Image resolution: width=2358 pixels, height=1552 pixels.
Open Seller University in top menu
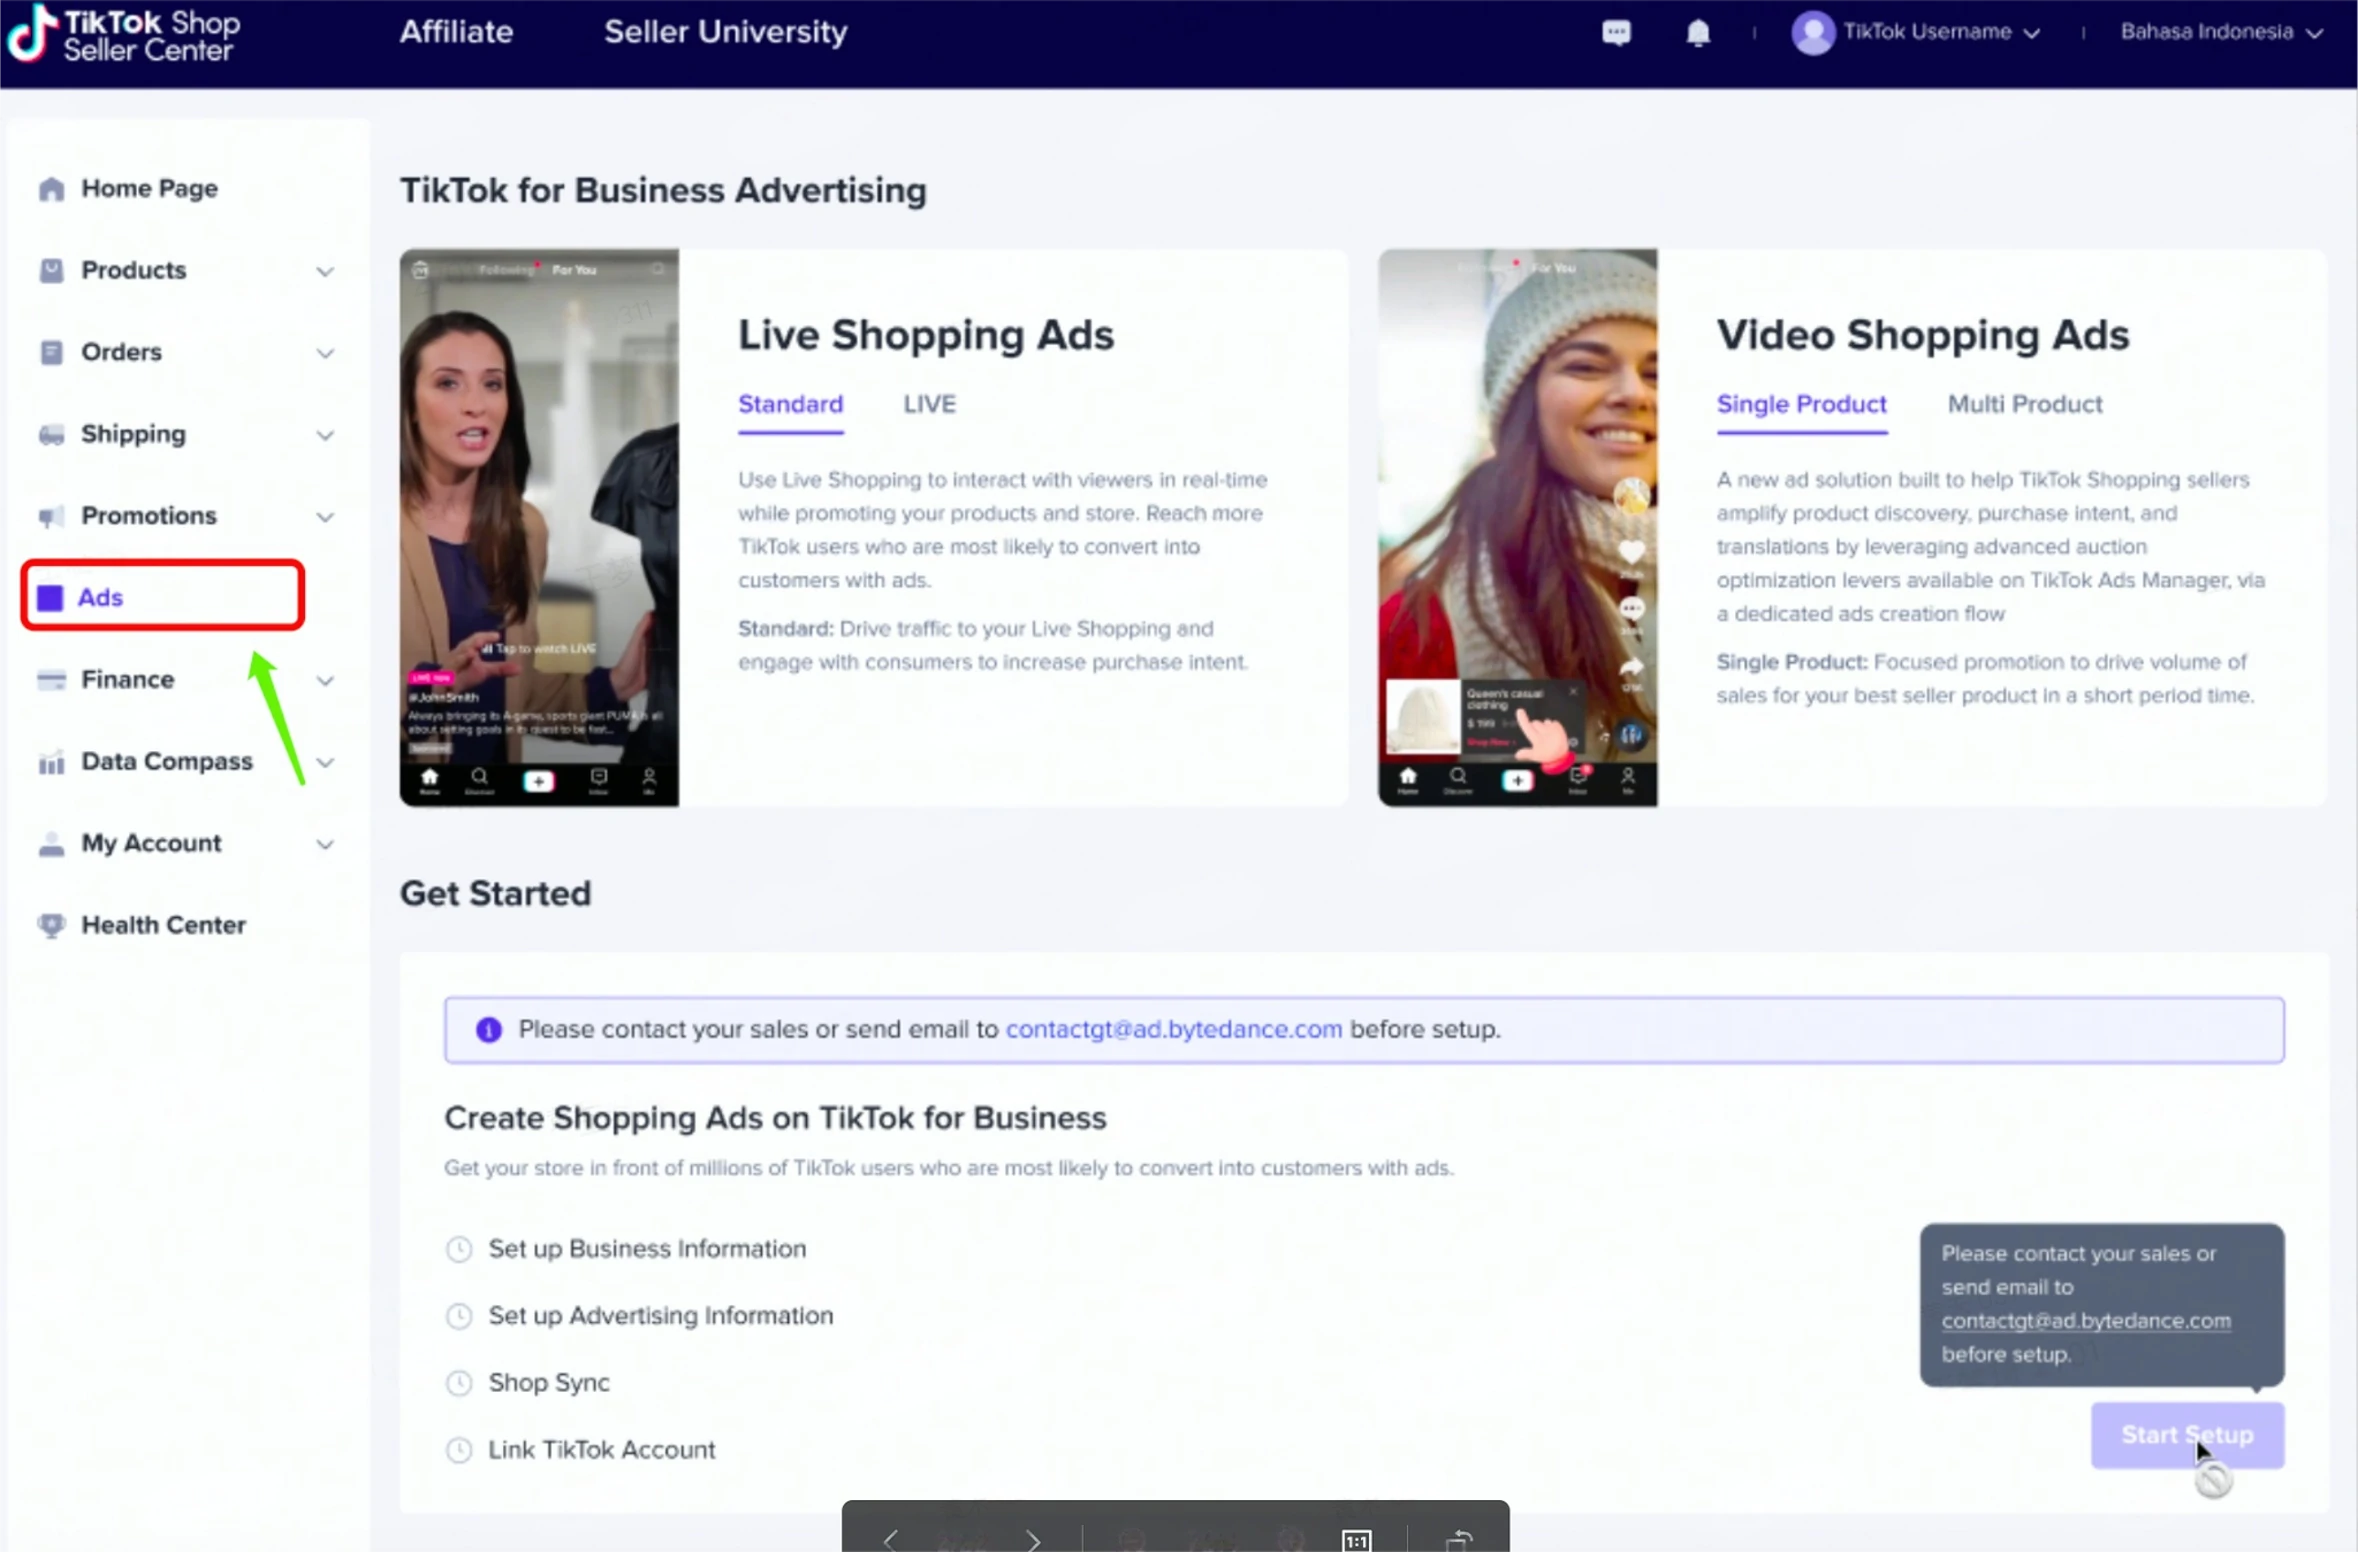click(725, 32)
